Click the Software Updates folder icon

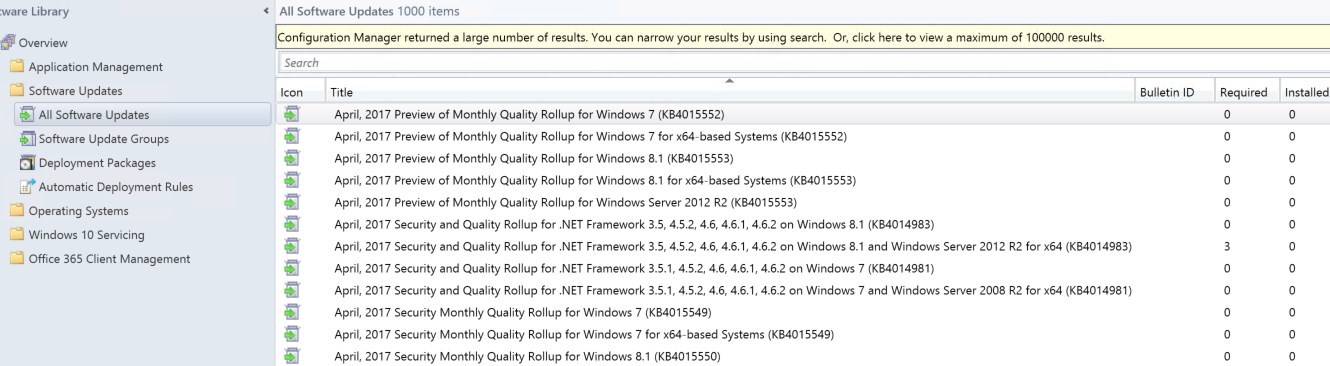(x=16, y=91)
